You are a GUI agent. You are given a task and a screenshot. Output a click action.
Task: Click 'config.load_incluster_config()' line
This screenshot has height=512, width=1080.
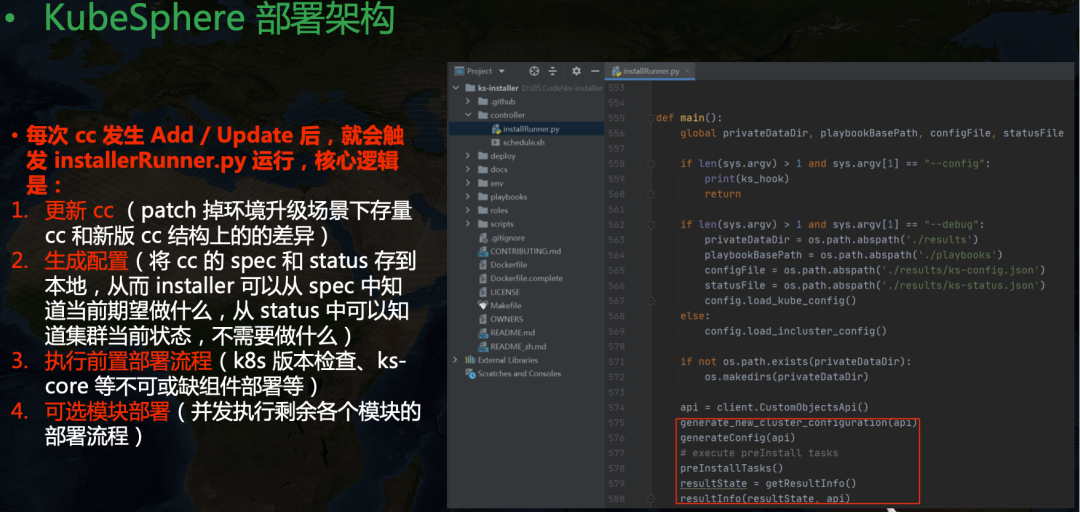pos(795,331)
